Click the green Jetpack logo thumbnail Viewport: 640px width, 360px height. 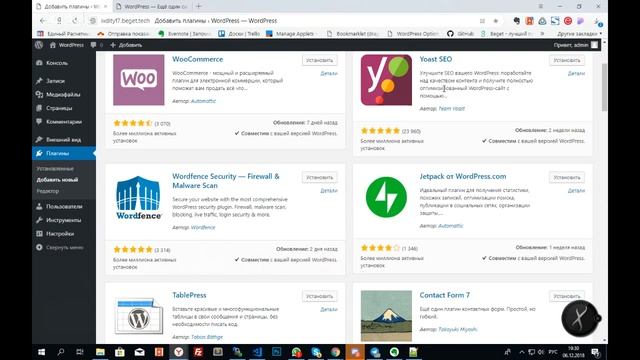pyautogui.click(x=386, y=198)
